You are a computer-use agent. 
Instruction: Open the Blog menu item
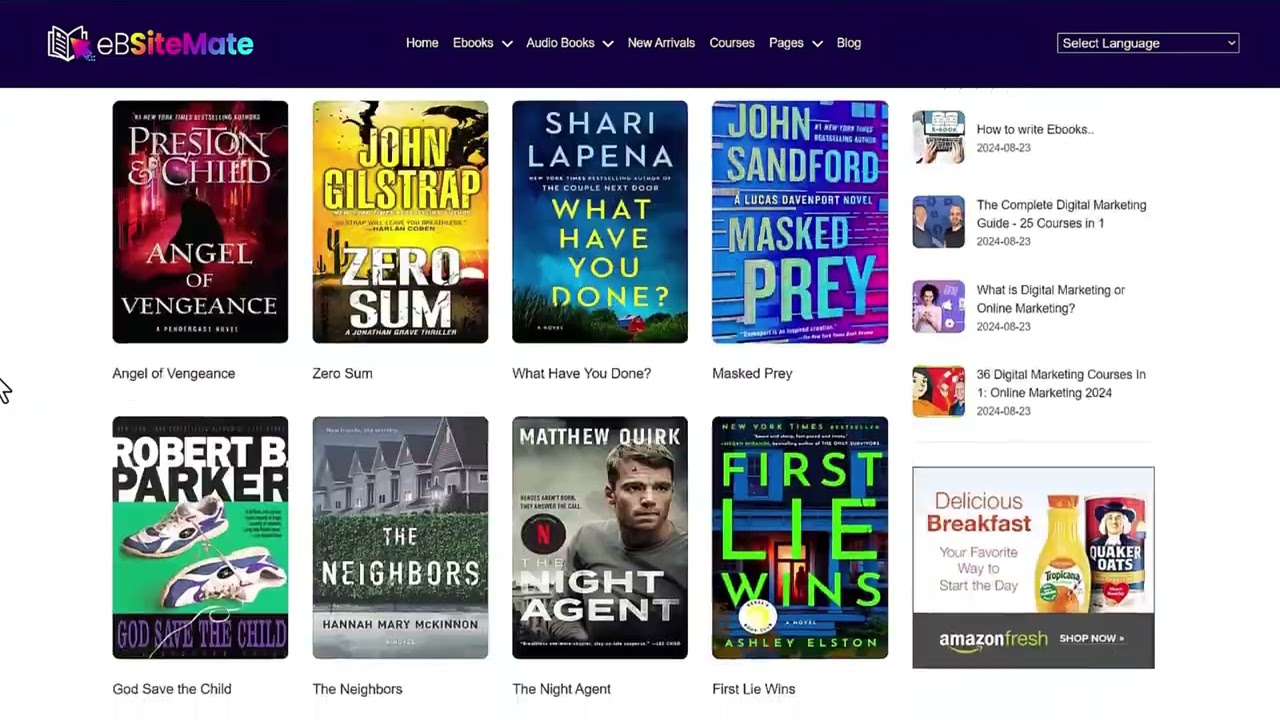coord(849,43)
